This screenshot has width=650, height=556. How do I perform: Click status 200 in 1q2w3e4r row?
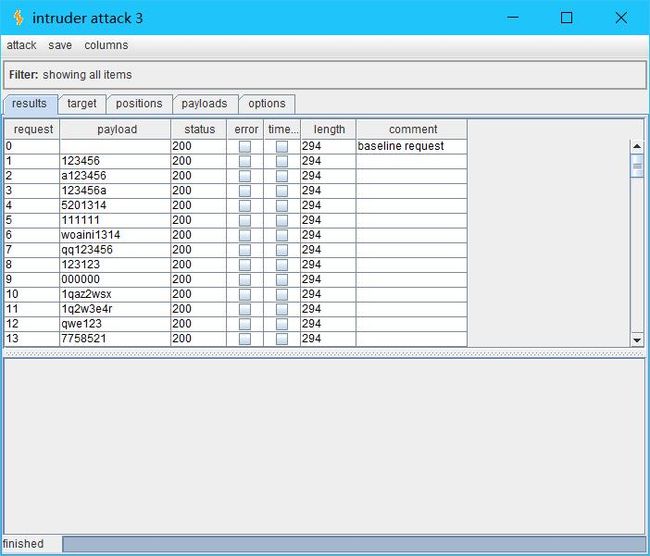pos(199,309)
